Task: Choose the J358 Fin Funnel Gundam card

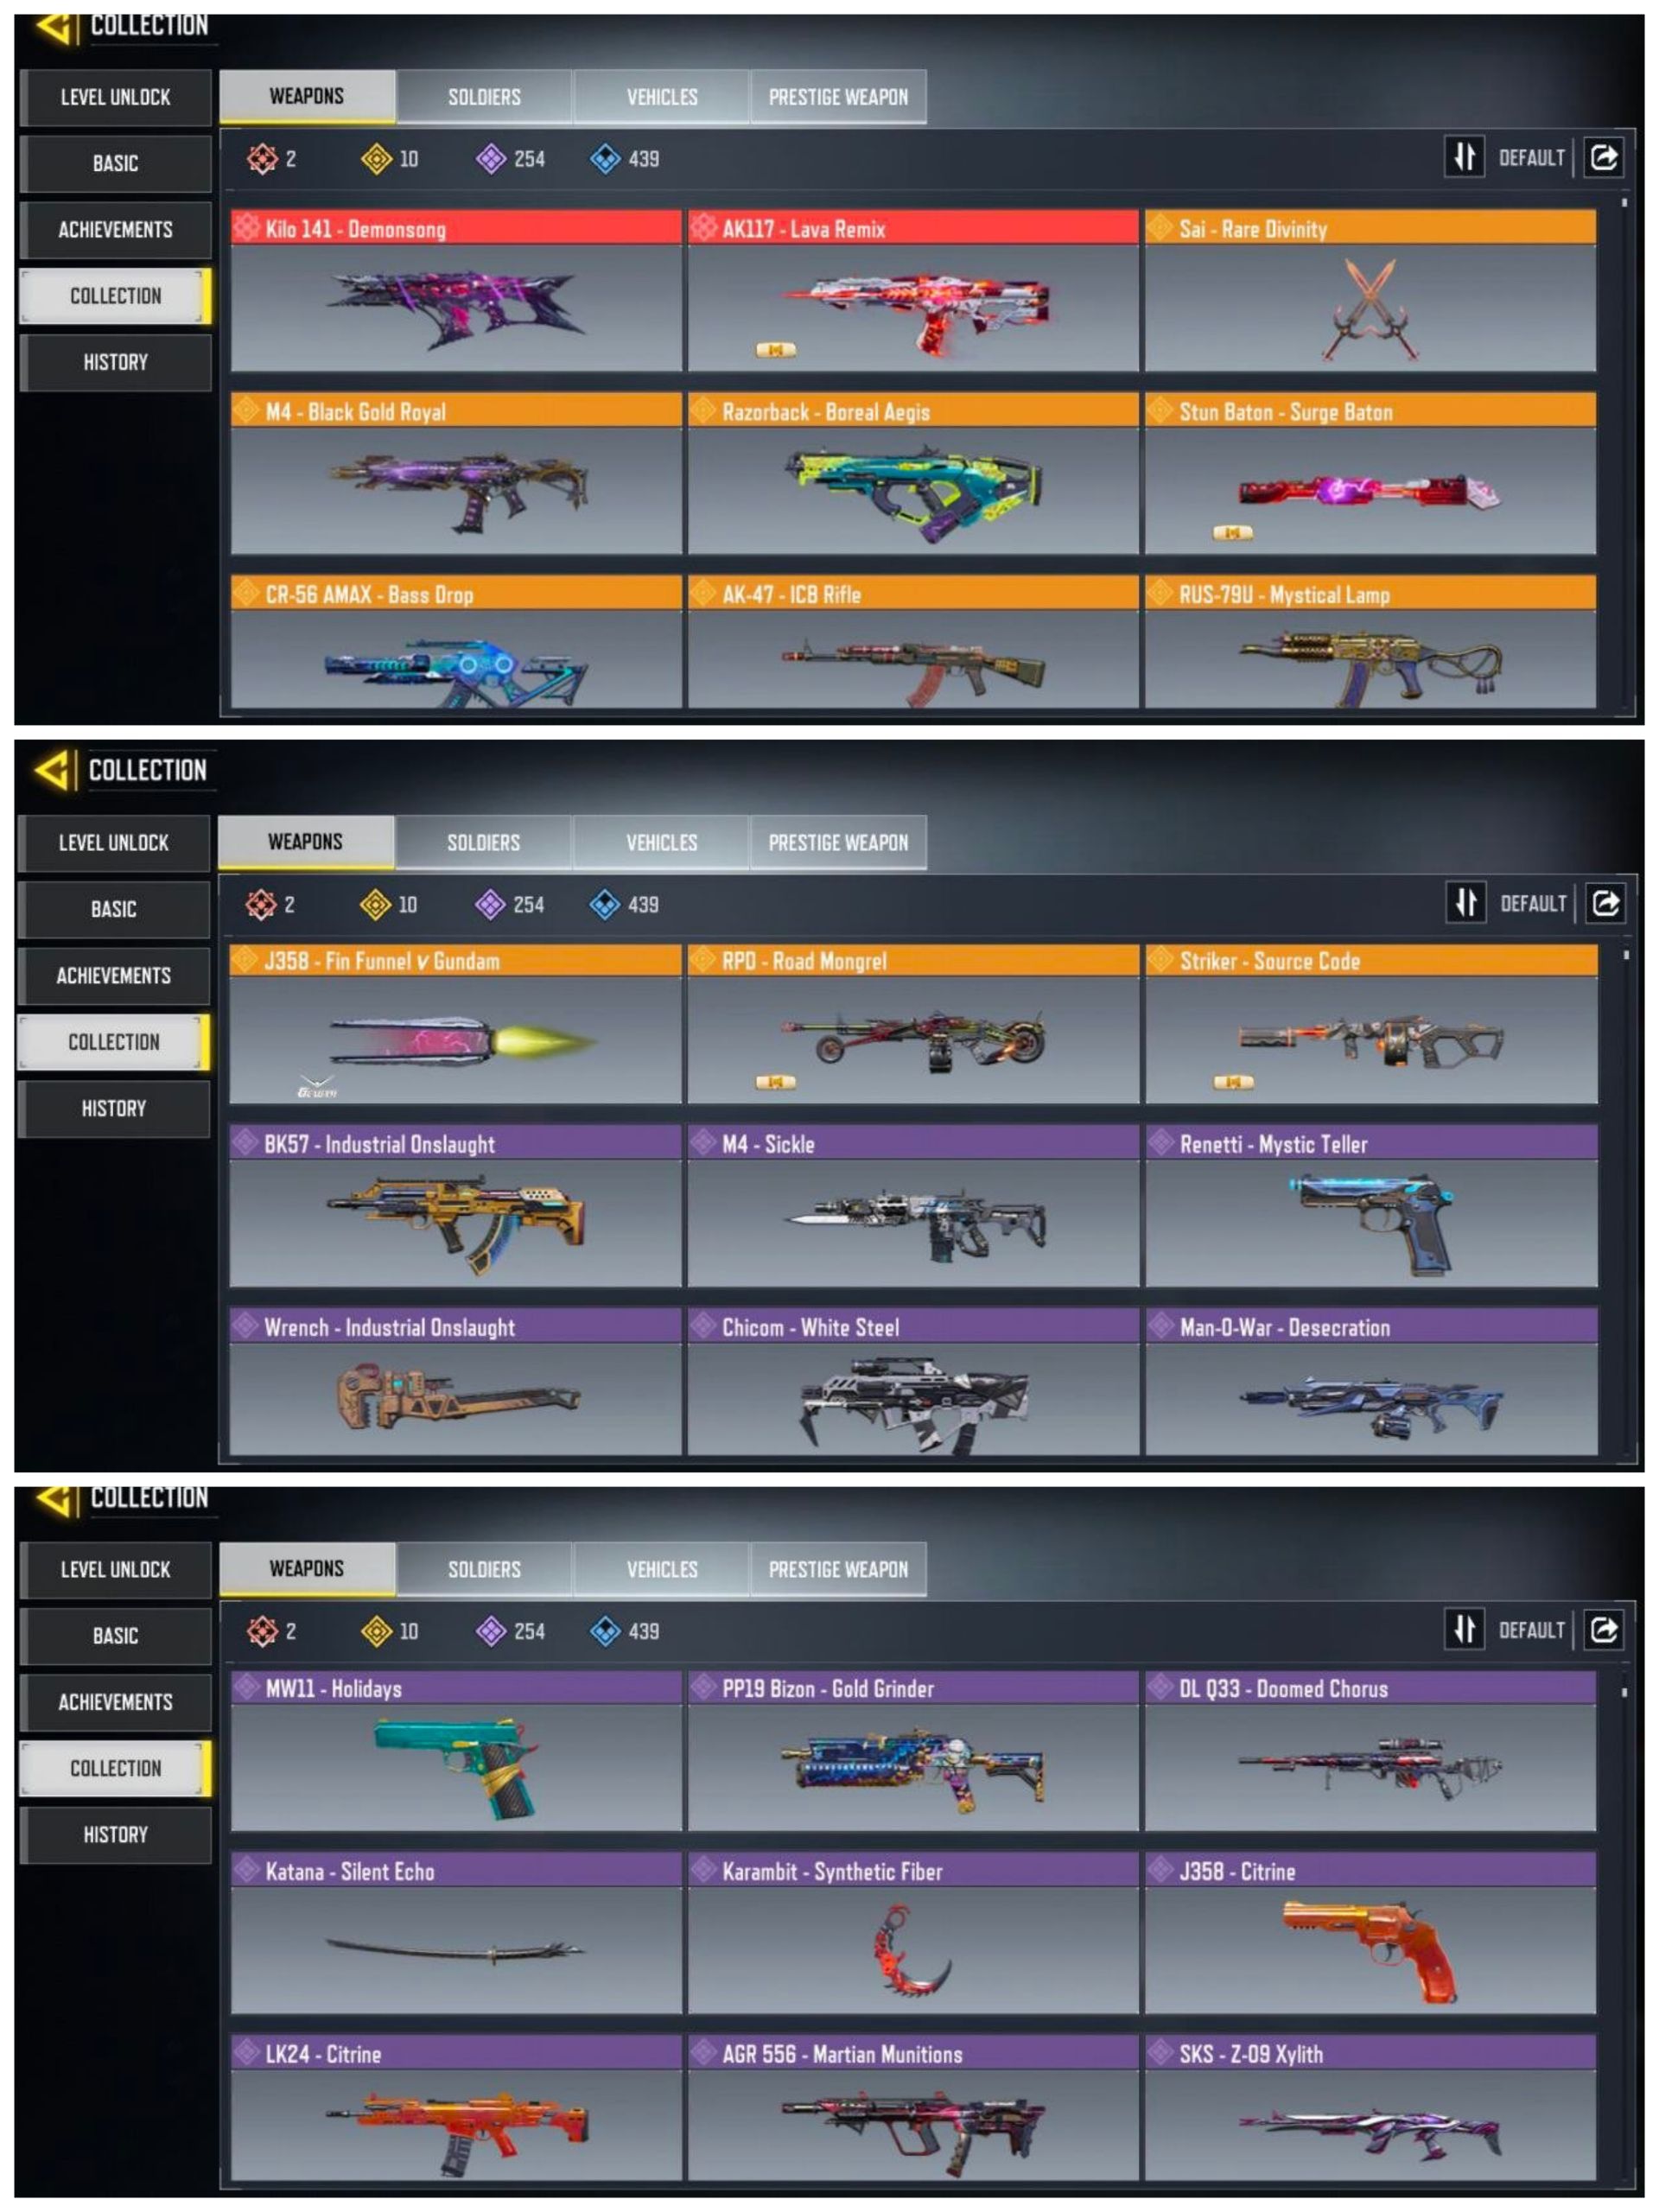Action: [456, 1024]
